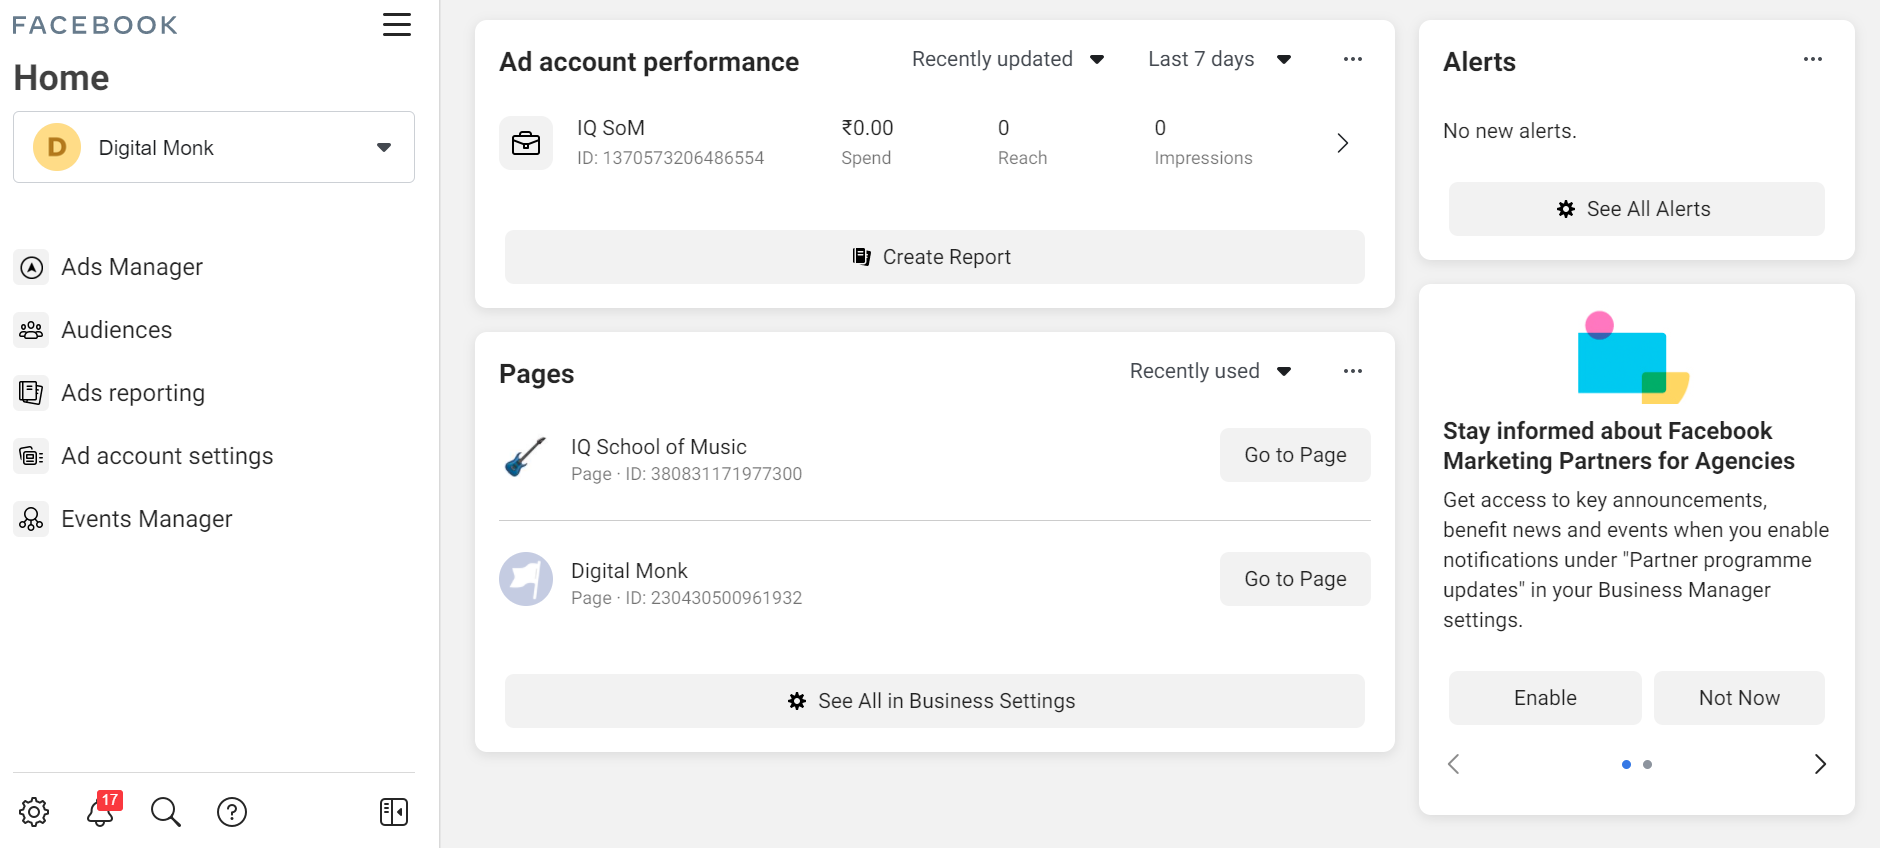Open Pages card more options

coord(1353,371)
